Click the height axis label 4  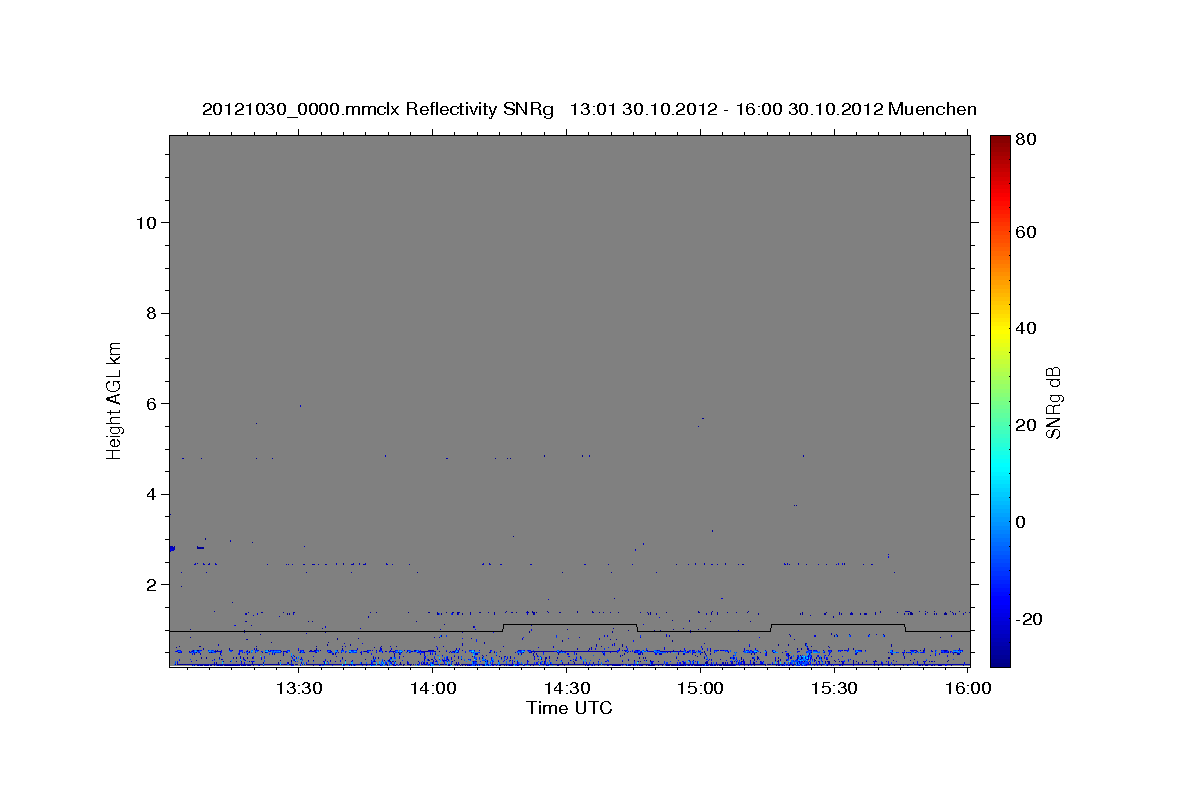[x=149, y=495]
